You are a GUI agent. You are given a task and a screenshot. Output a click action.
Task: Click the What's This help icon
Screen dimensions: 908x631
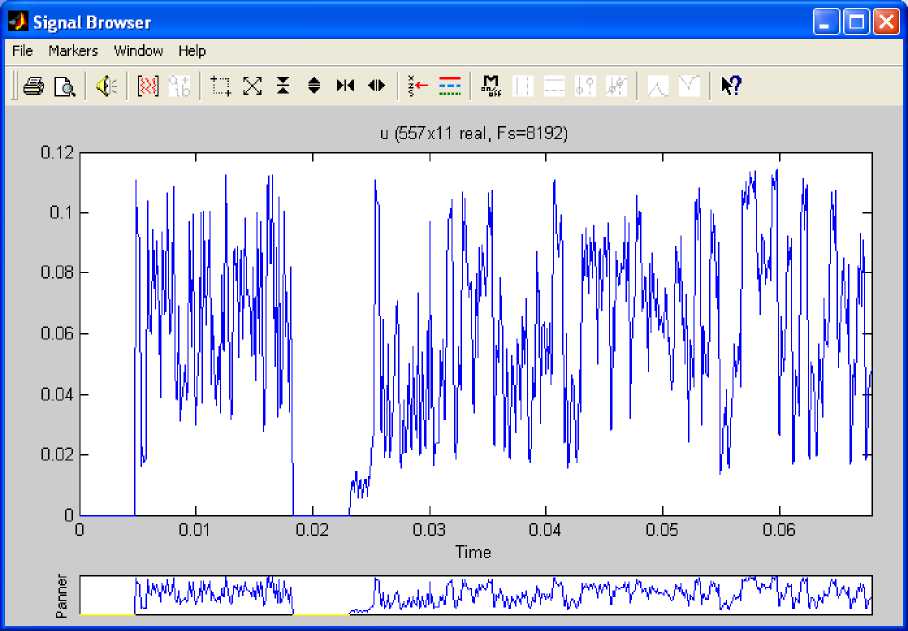[731, 87]
